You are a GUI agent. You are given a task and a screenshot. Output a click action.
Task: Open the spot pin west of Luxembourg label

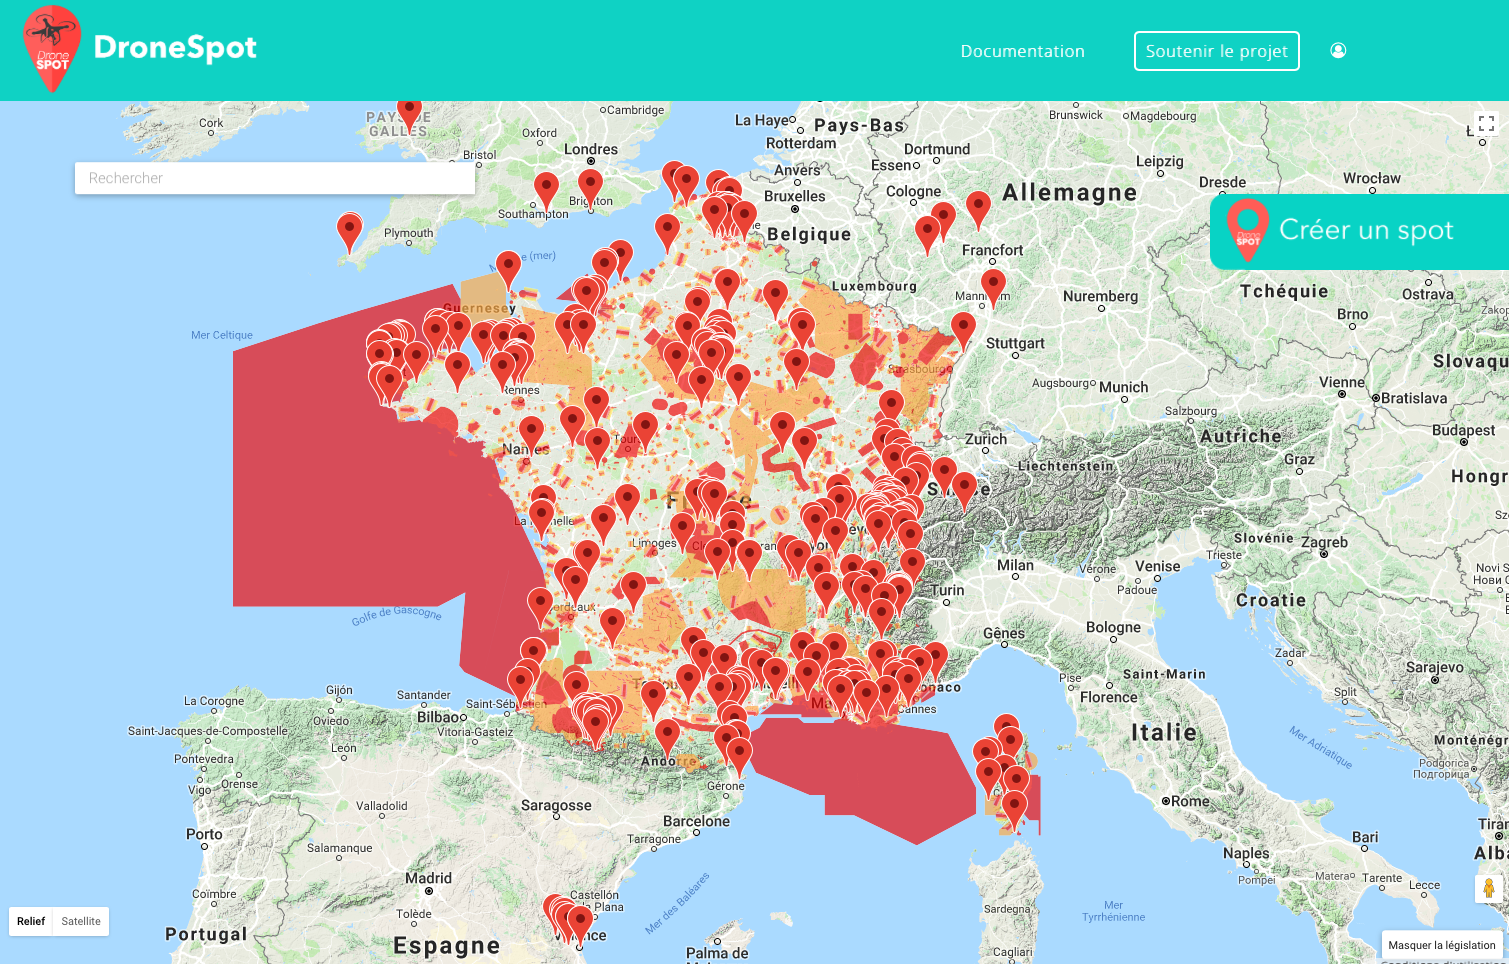(776, 299)
